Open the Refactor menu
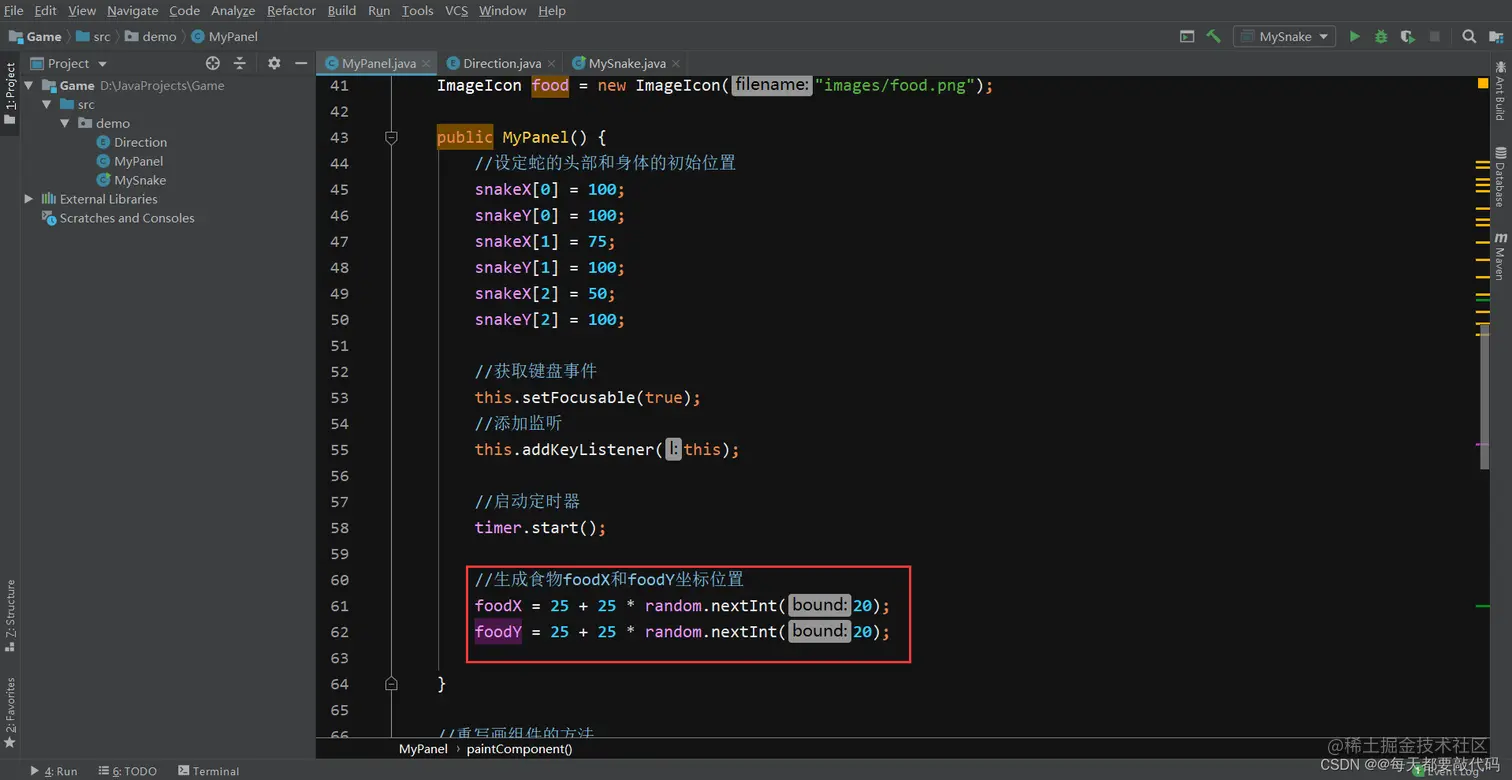The width and height of the screenshot is (1512, 780). click(x=291, y=10)
